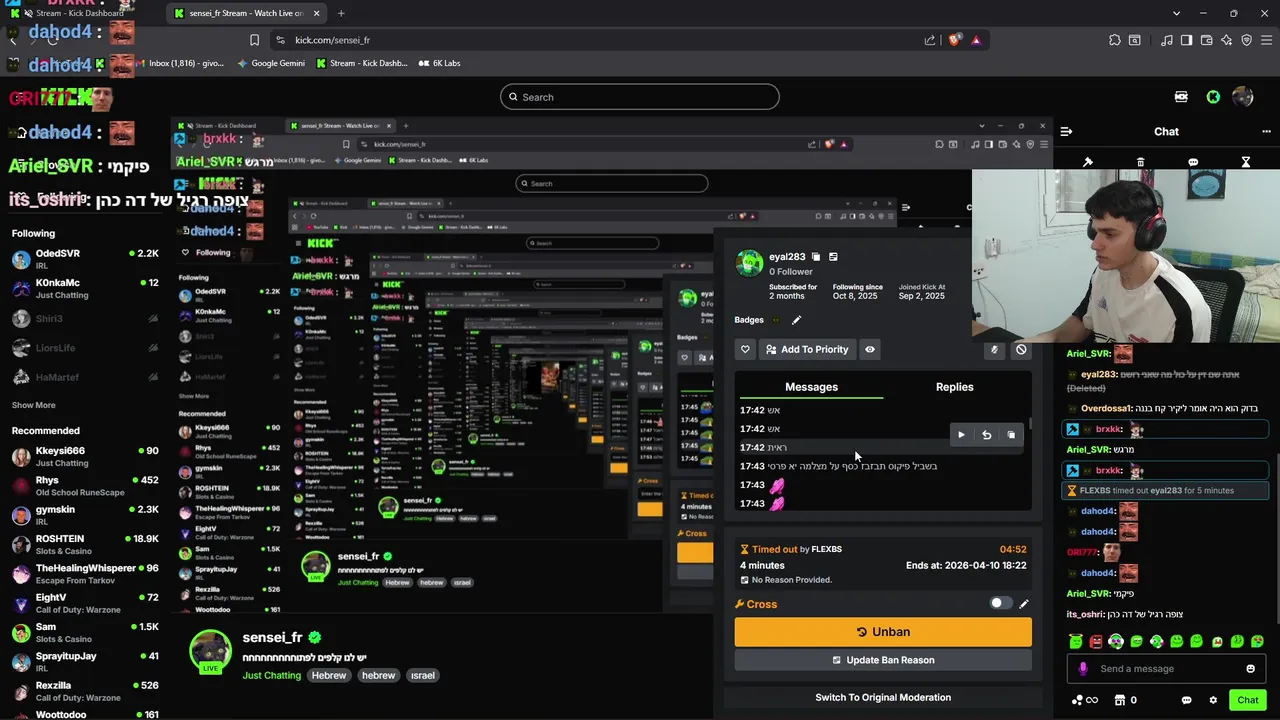Open the Google Gemini bookmark

(271, 63)
